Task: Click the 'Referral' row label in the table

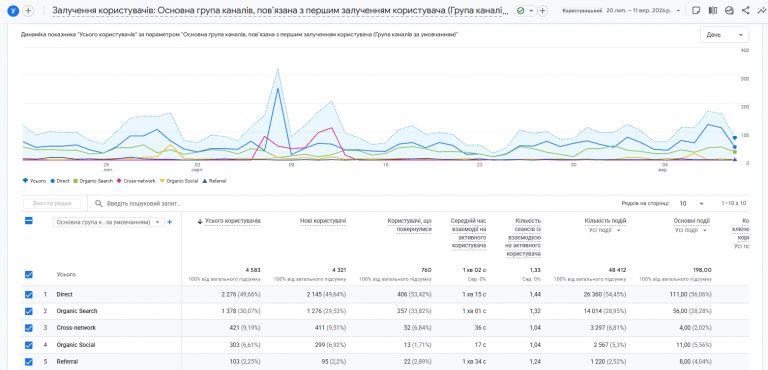Action: tap(67, 362)
